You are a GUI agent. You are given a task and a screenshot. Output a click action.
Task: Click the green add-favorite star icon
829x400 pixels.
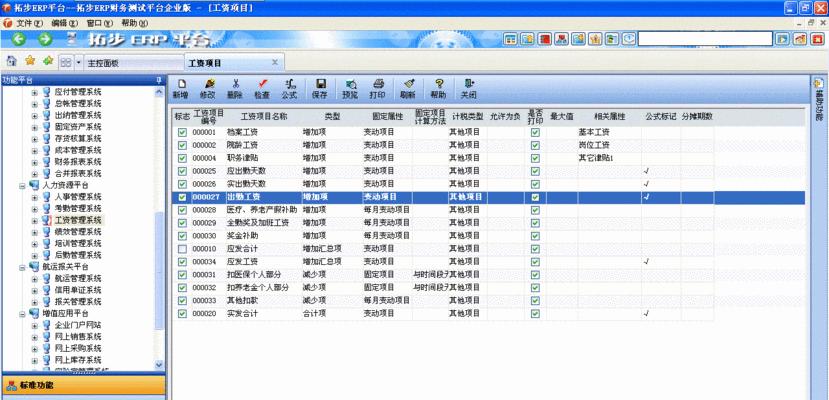48,61
